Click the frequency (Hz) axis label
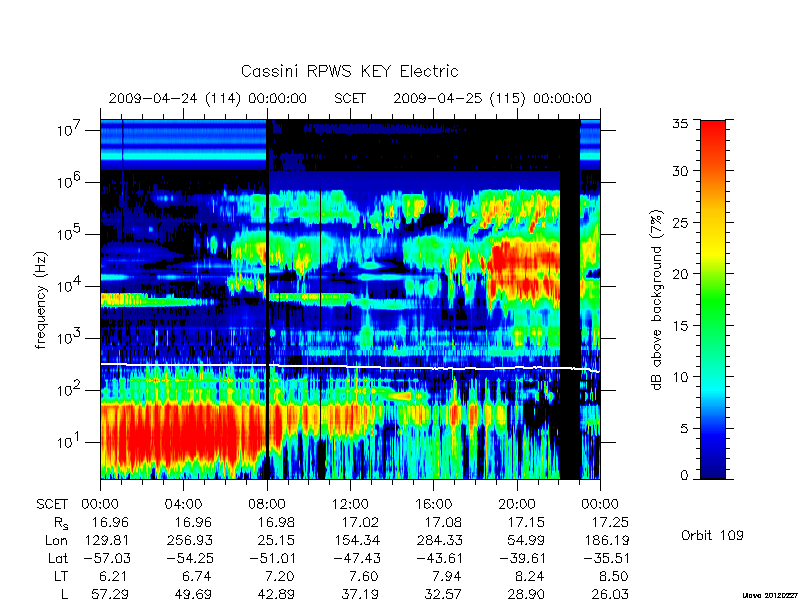This screenshot has height=600, width=800. click(41, 300)
